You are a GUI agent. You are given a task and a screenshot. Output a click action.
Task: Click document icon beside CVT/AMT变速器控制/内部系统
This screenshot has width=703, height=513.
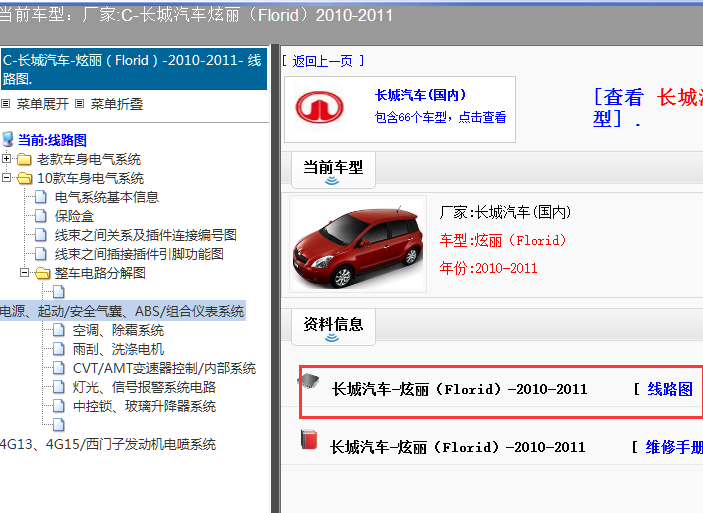(x=59, y=368)
